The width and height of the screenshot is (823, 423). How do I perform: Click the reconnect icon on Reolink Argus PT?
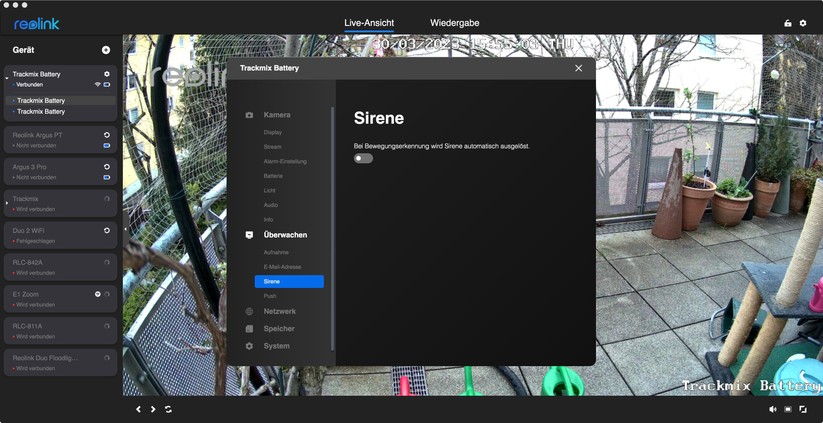point(107,134)
